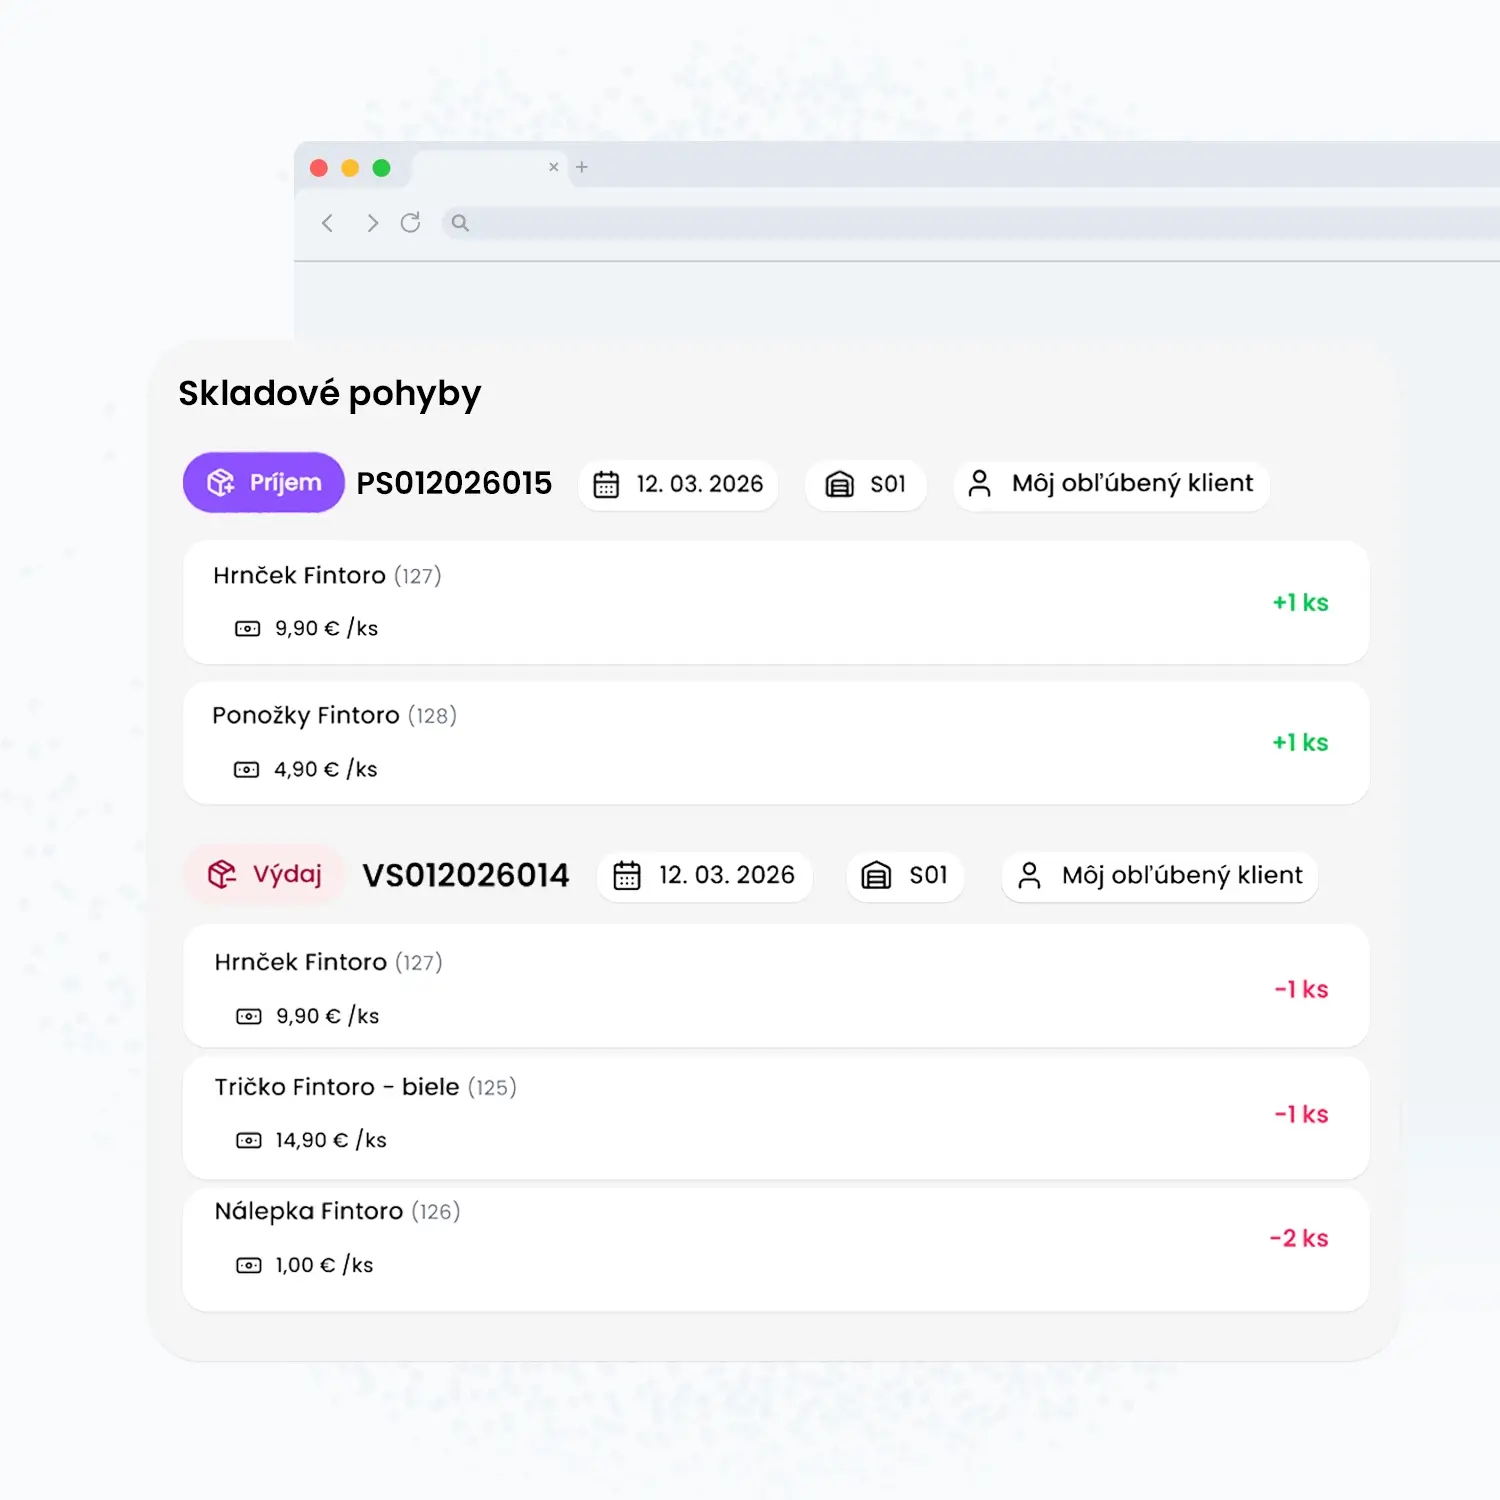Close the current browser tab
Viewport: 1500px width, 1500px height.
pyautogui.click(x=553, y=167)
